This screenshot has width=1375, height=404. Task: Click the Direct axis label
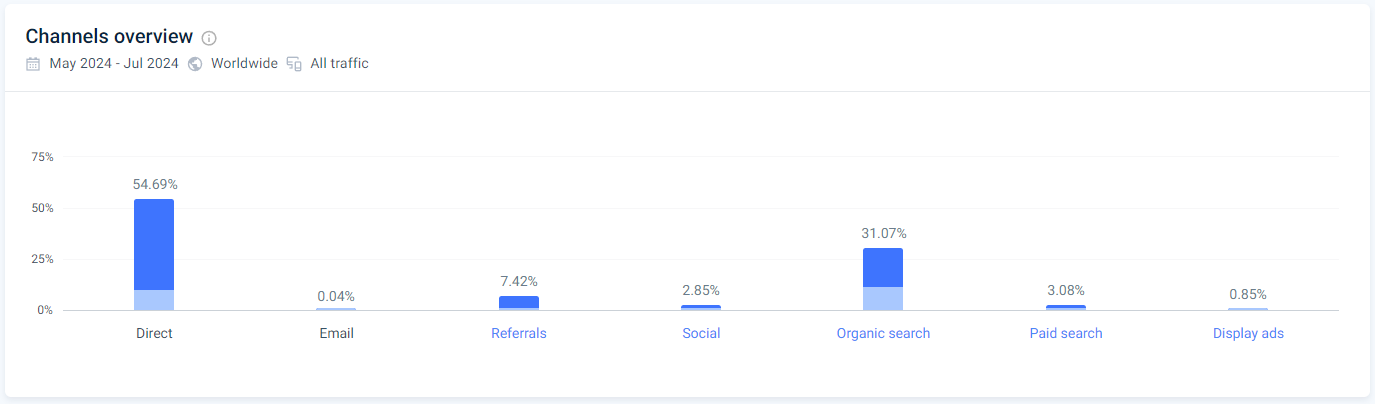pyautogui.click(x=154, y=333)
